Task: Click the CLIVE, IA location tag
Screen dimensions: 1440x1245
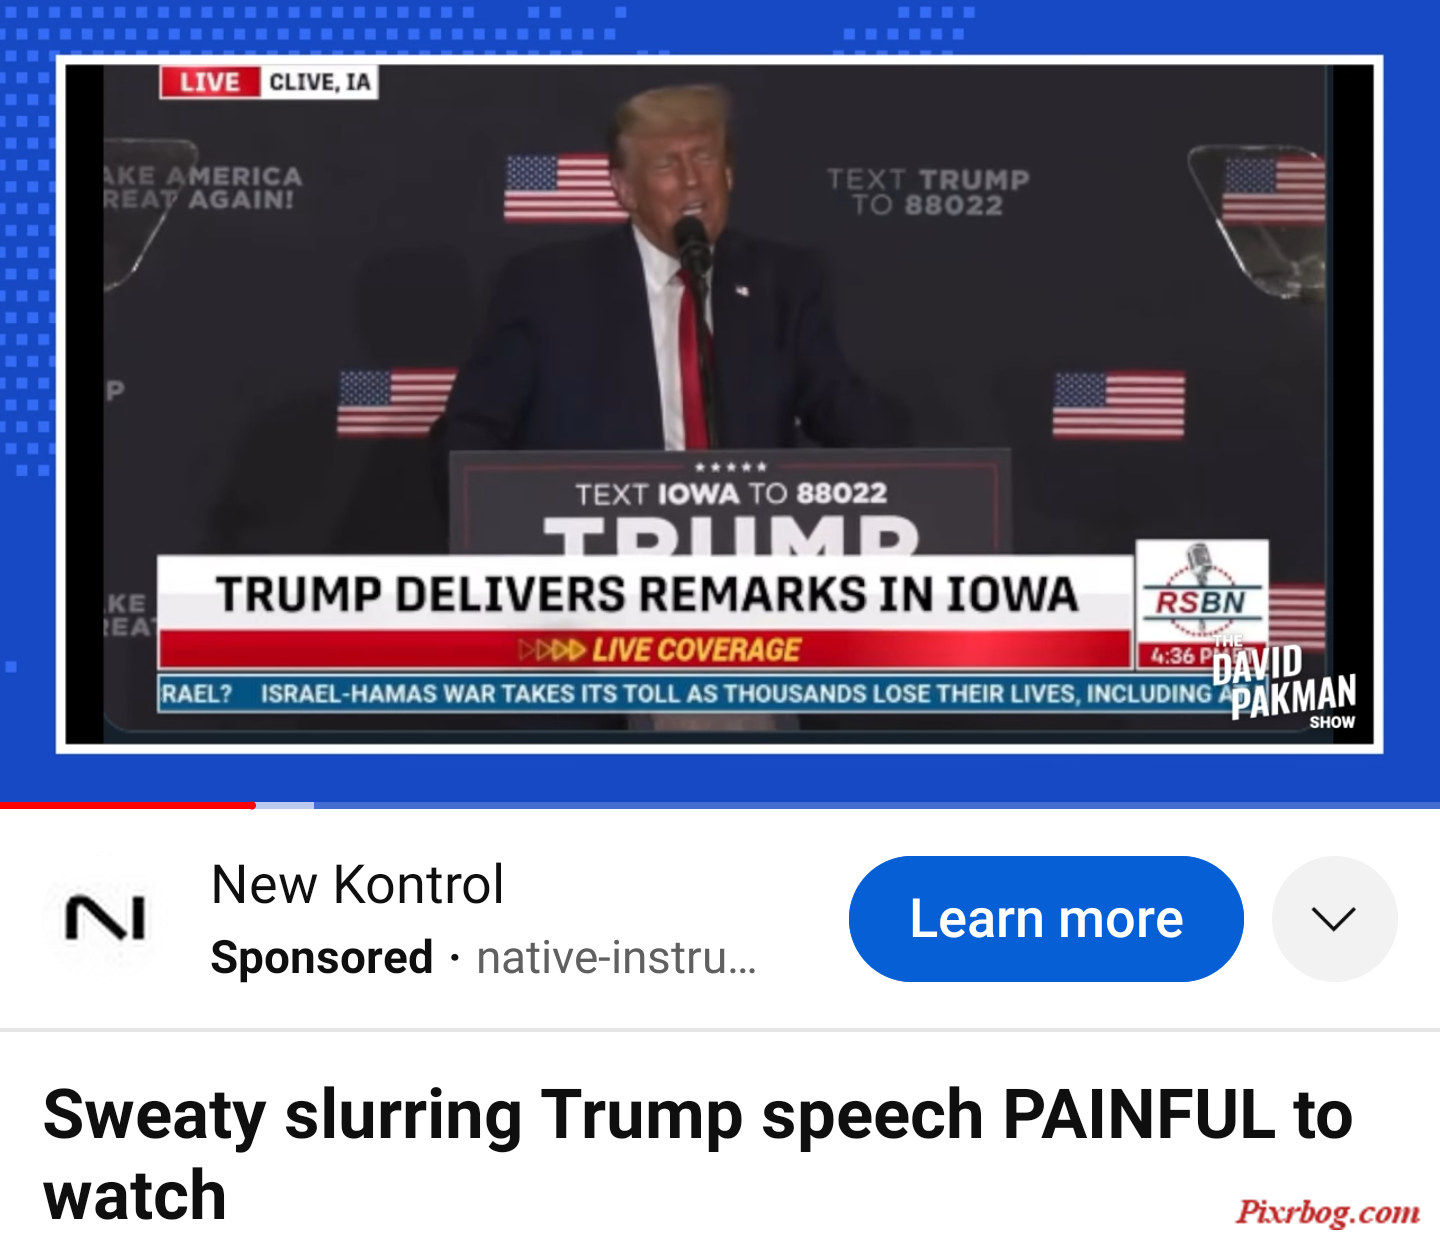Action: (319, 82)
